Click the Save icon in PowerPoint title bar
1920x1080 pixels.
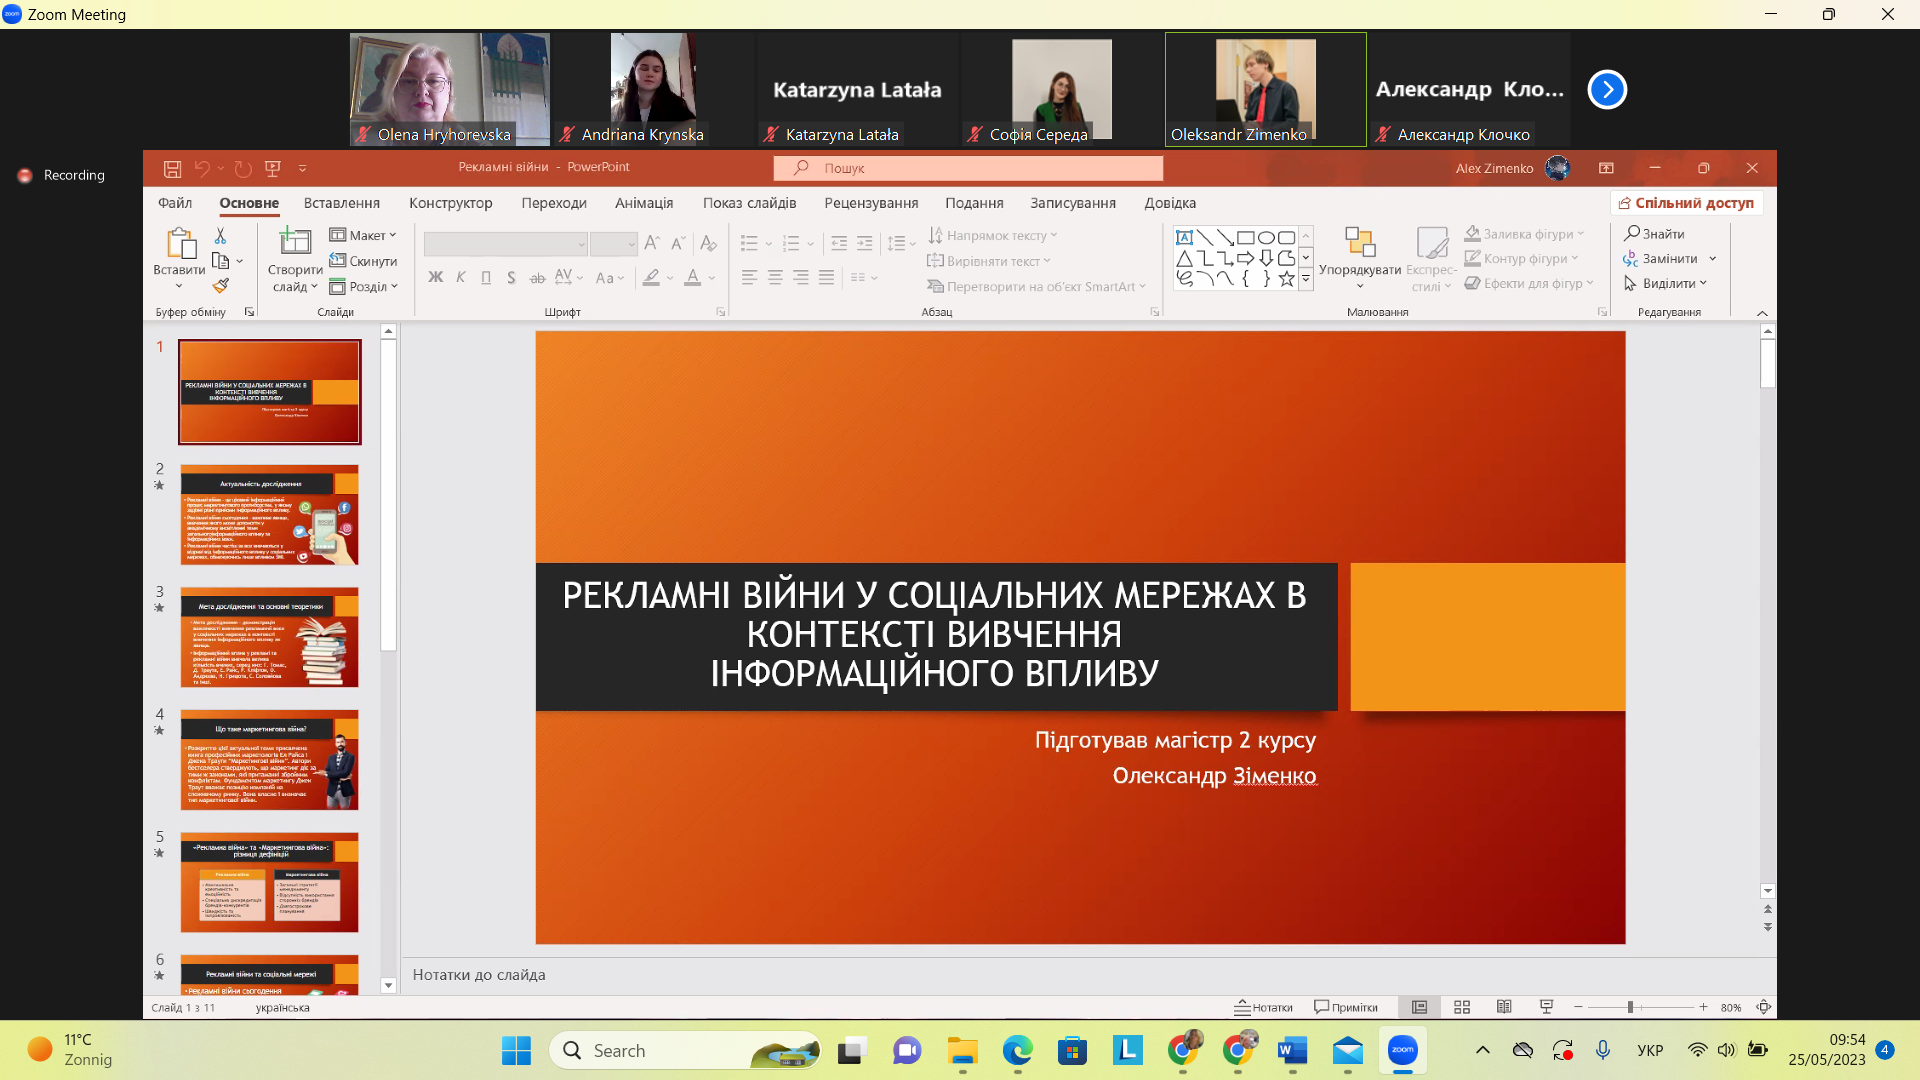tap(172, 168)
